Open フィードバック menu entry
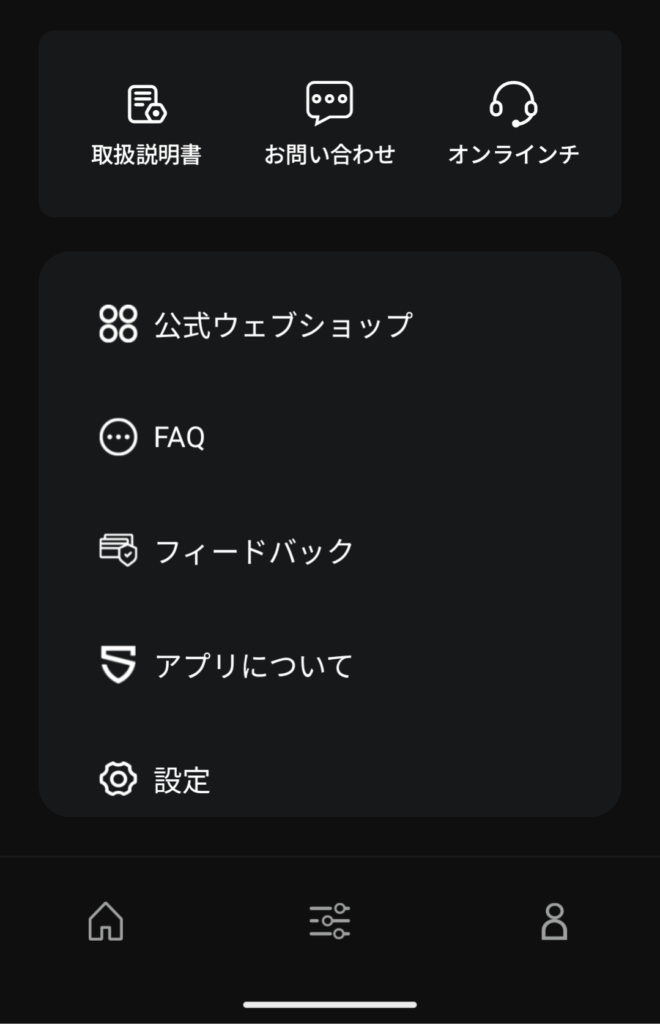 [255, 552]
